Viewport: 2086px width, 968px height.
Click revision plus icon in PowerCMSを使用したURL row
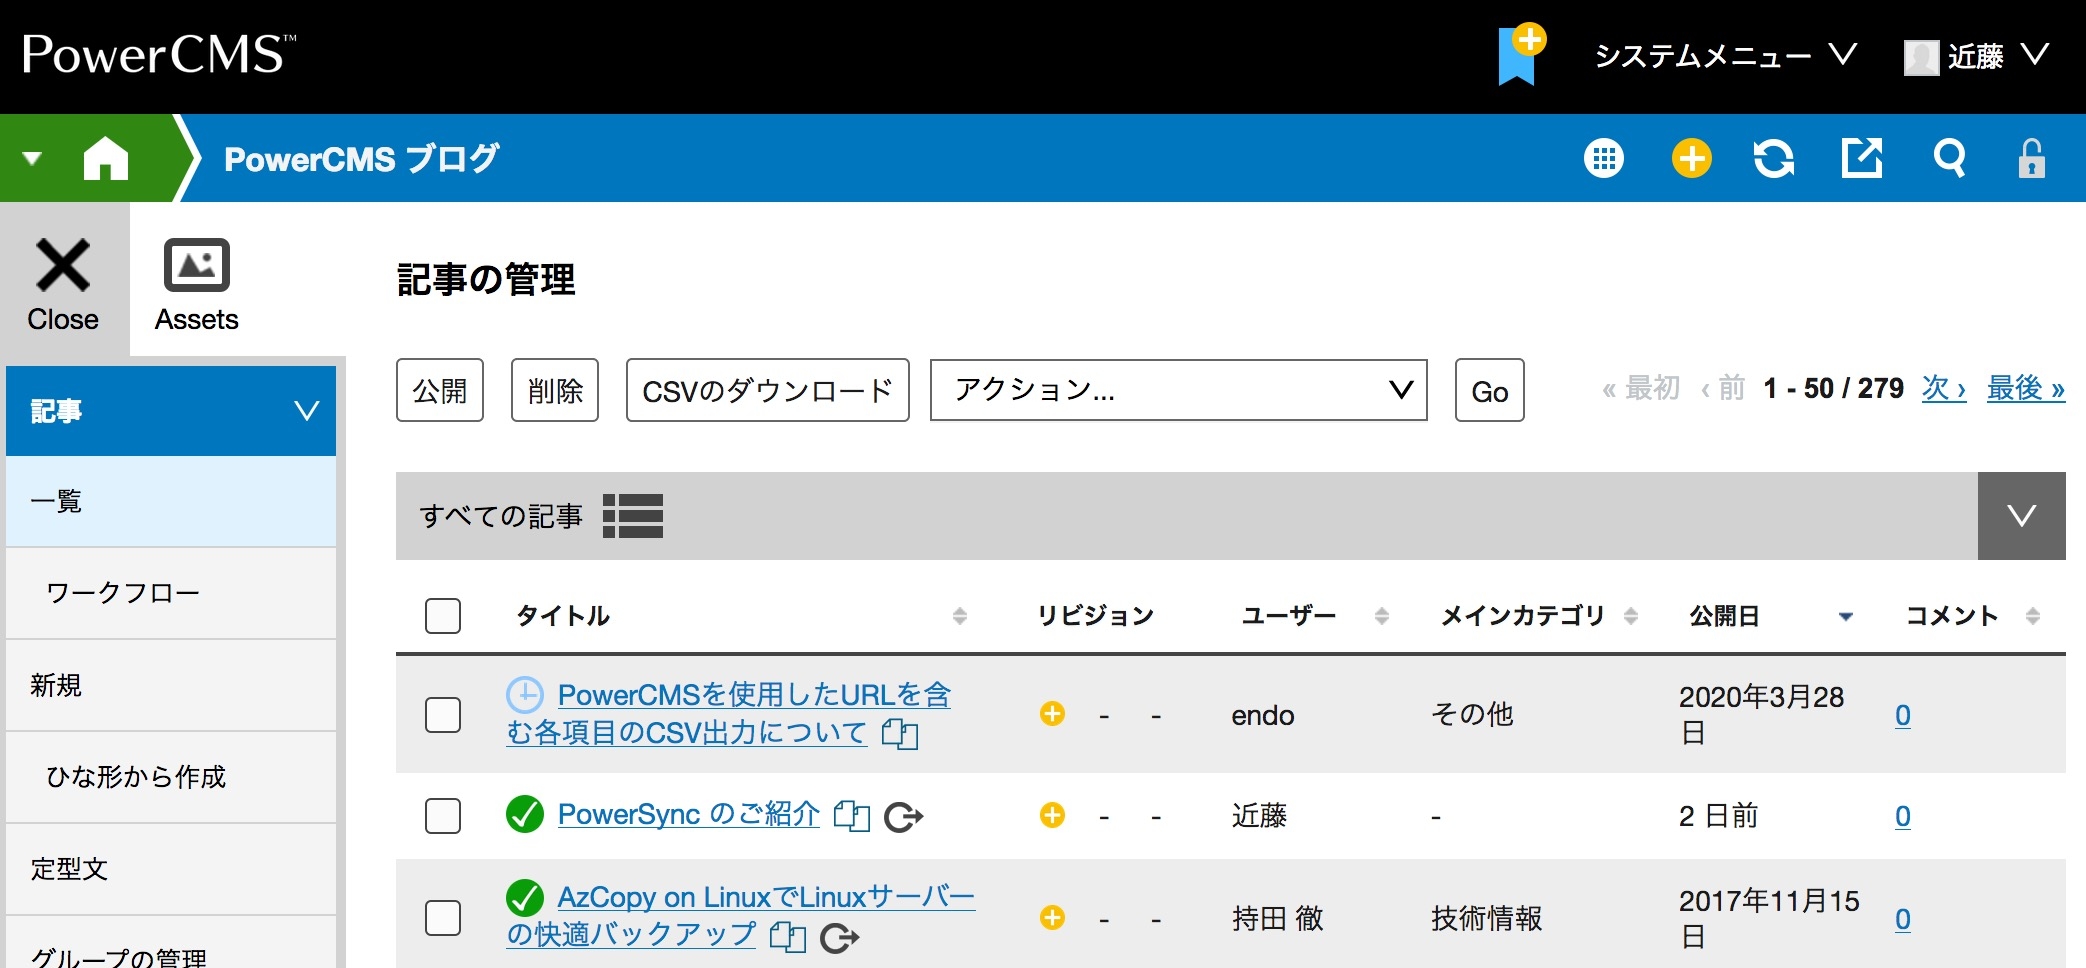click(x=1052, y=714)
